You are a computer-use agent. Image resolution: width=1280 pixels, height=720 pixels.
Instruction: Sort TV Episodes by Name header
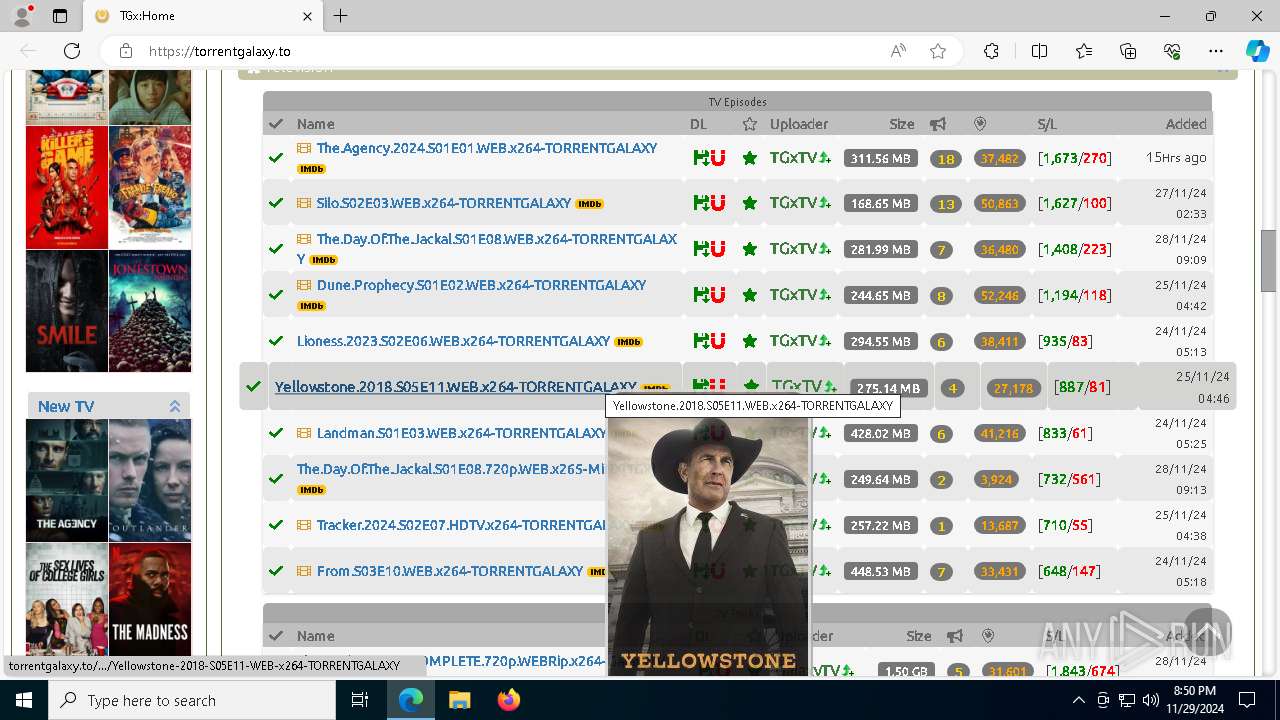click(x=315, y=124)
